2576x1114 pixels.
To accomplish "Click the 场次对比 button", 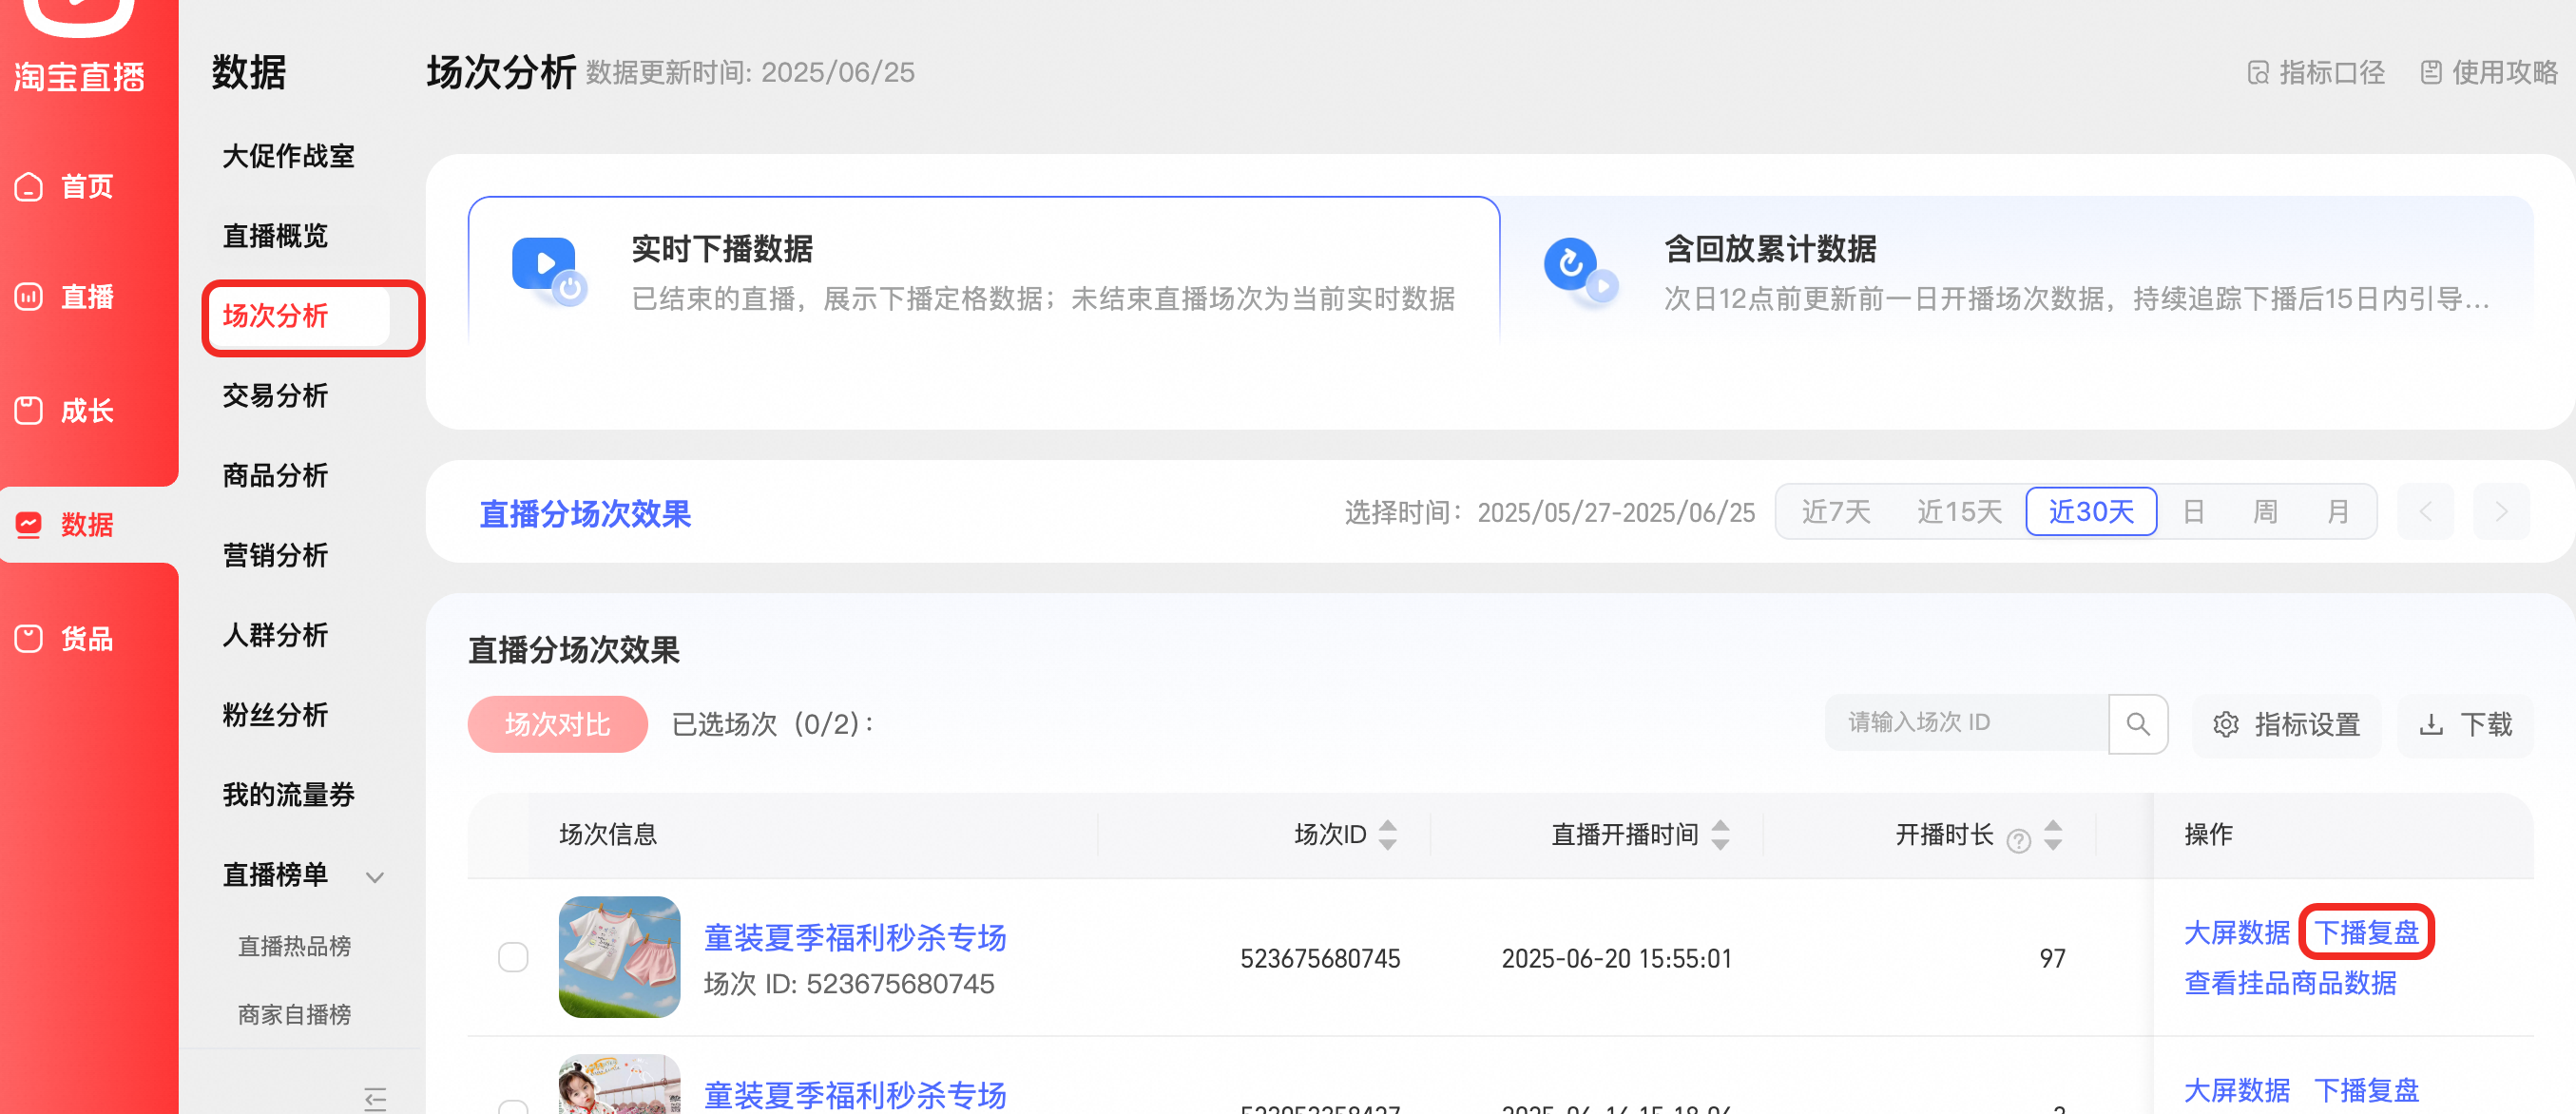I will (x=557, y=724).
